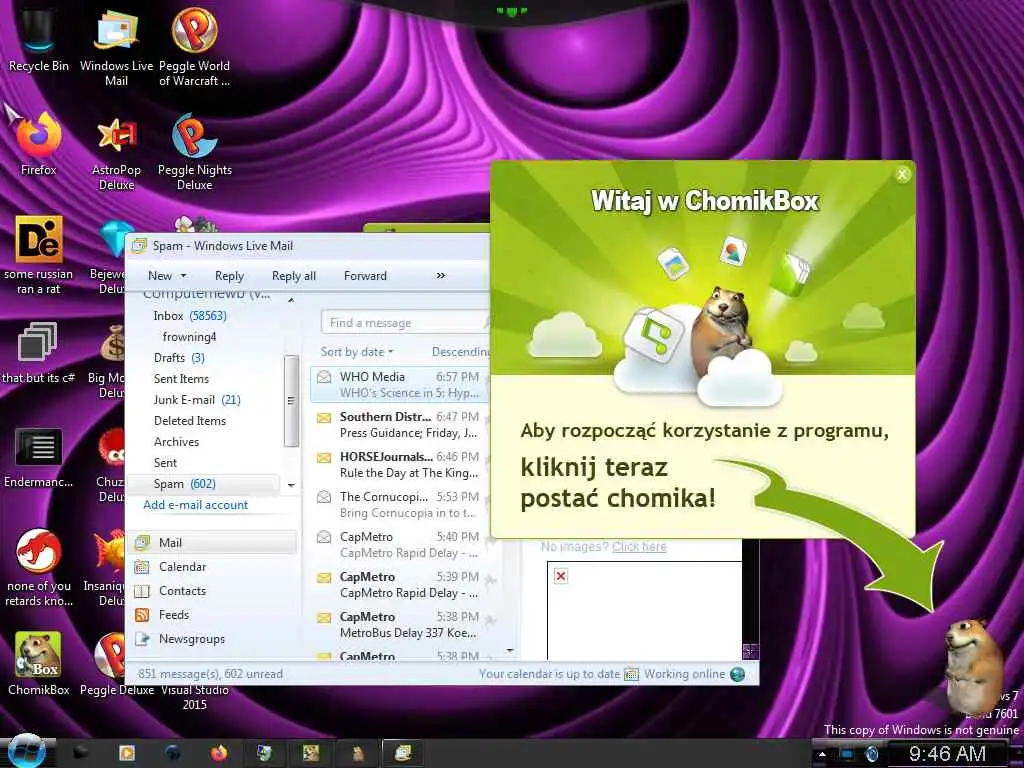Click the Working online globe icon
Viewport: 1024px width, 768px height.
[x=737, y=674]
